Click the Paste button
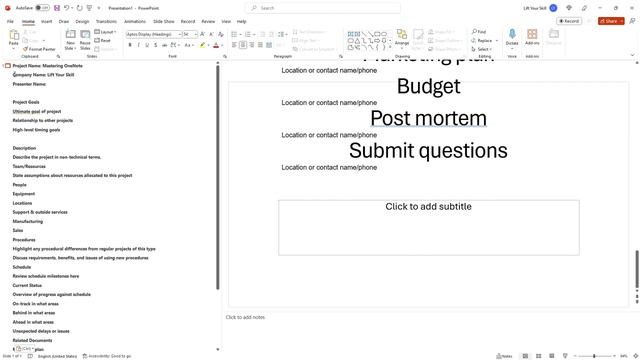640x360 pixels. 13,39
